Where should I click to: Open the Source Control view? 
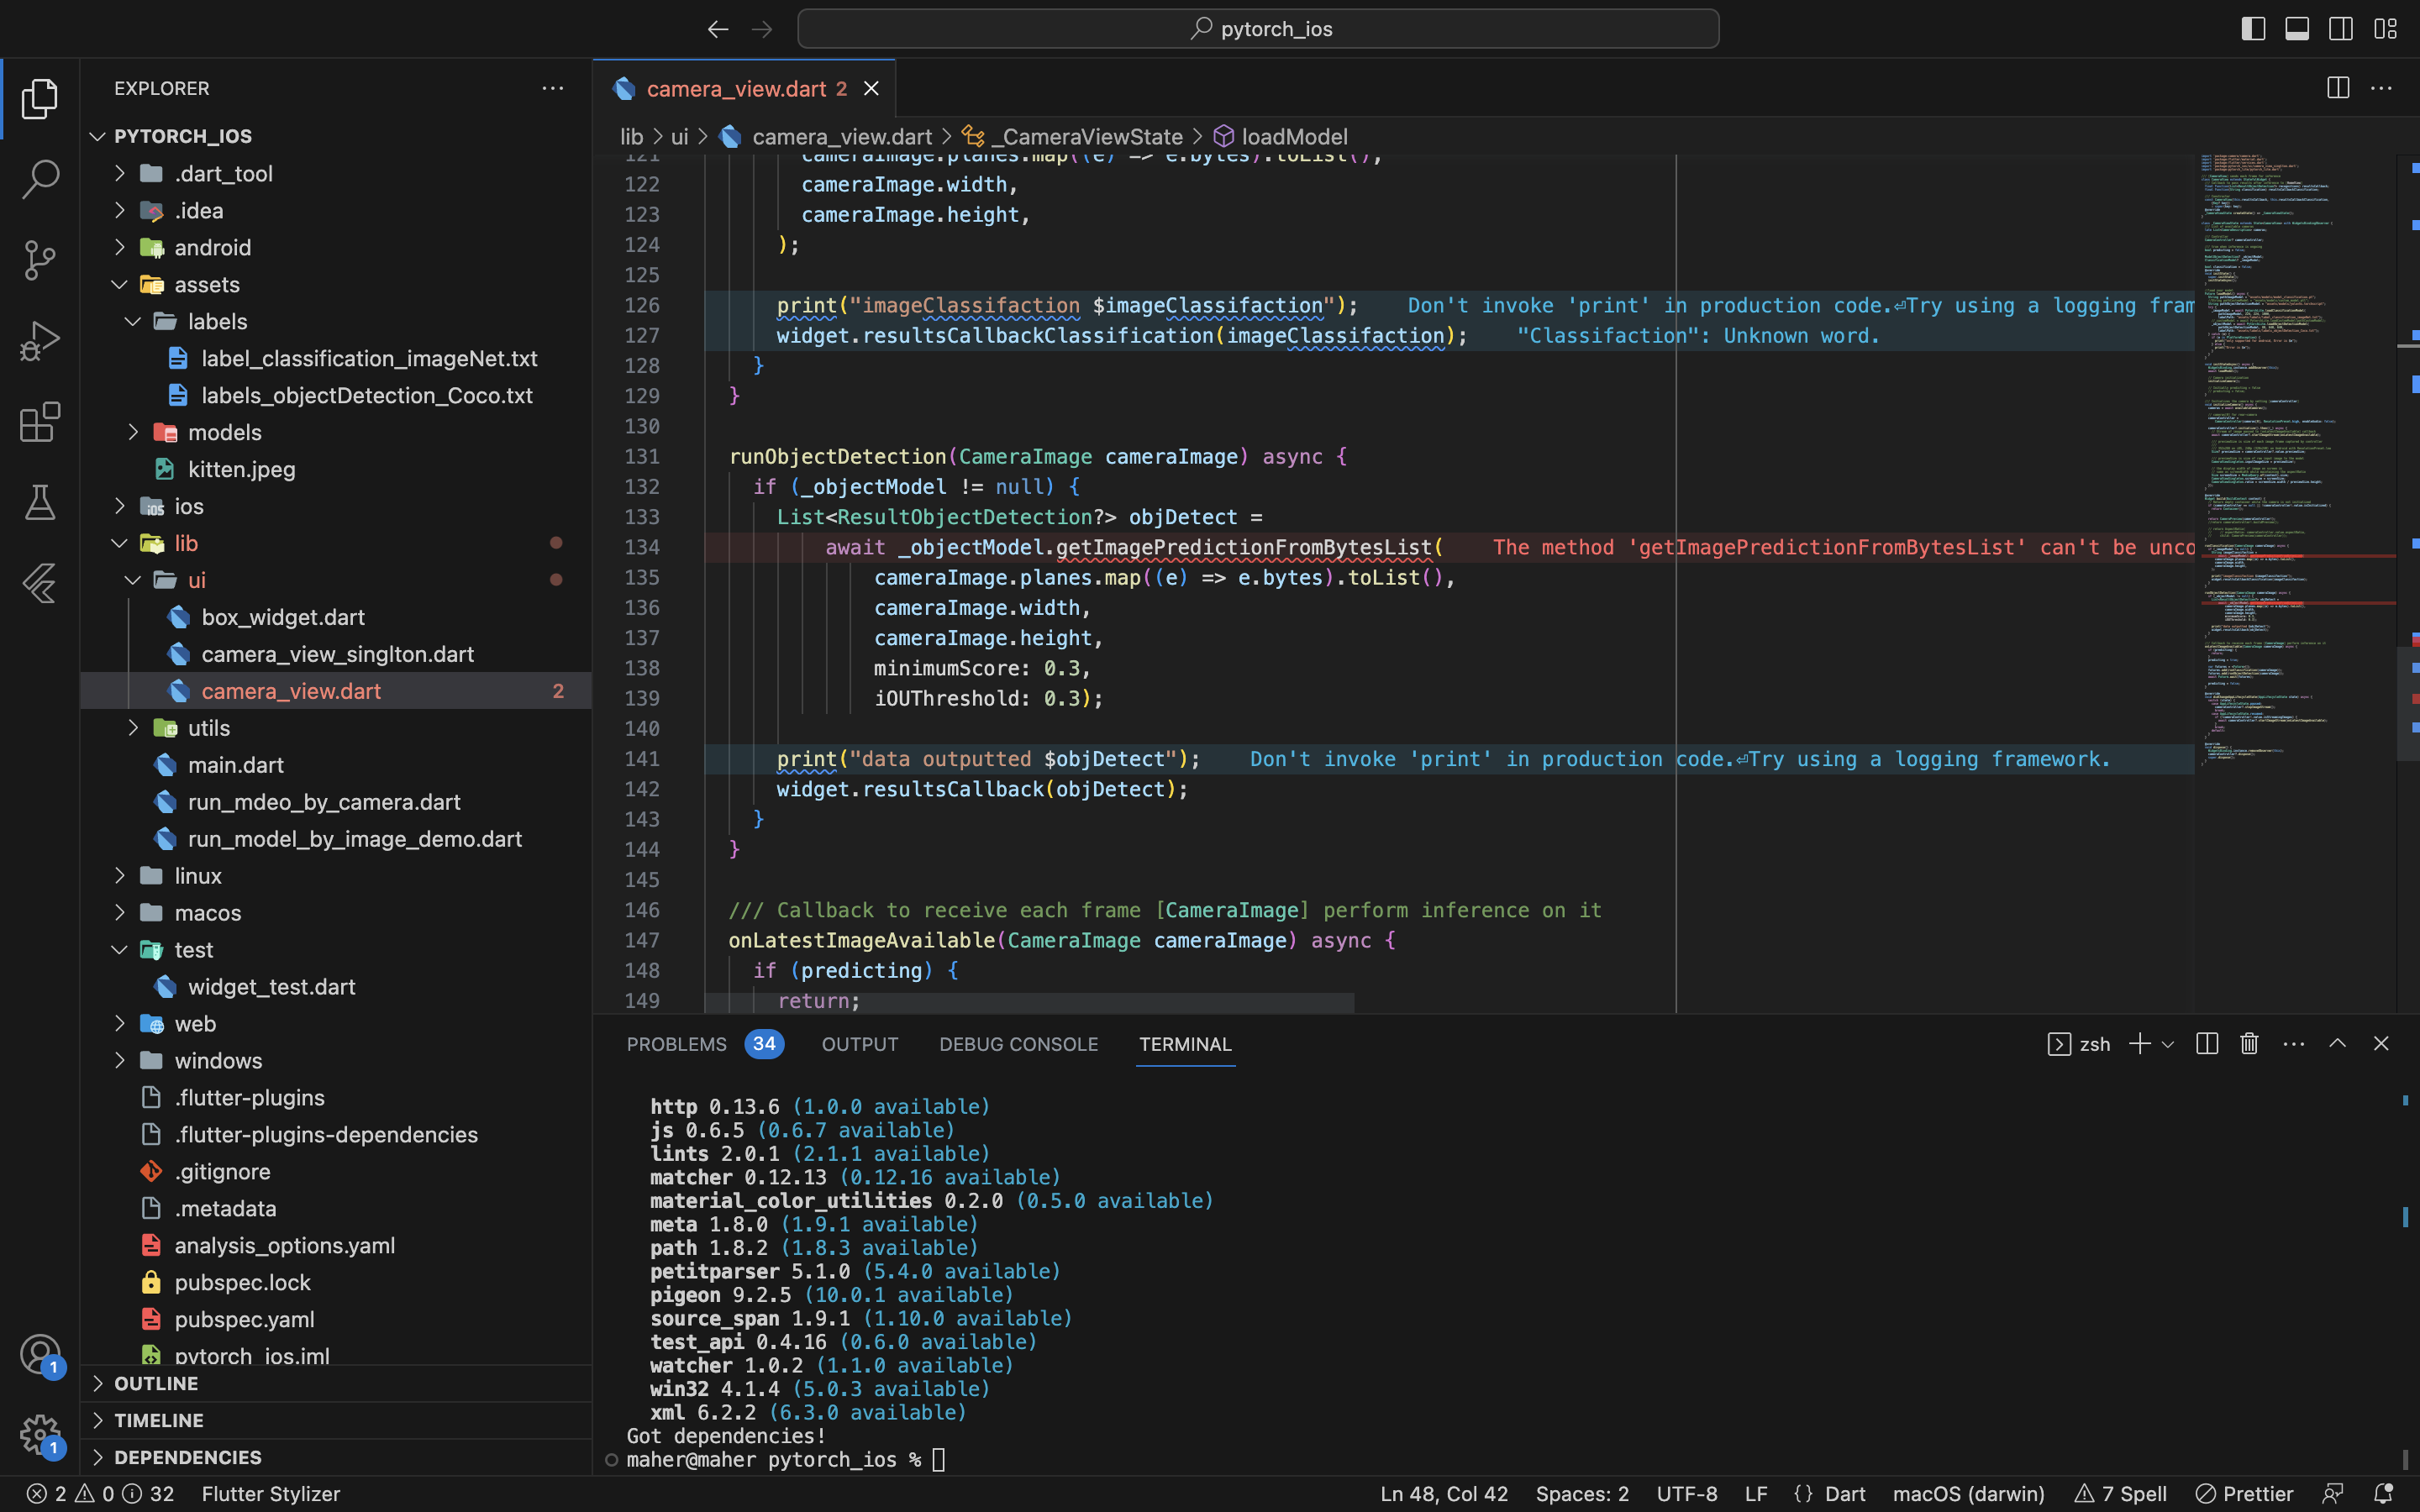[40, 260]
